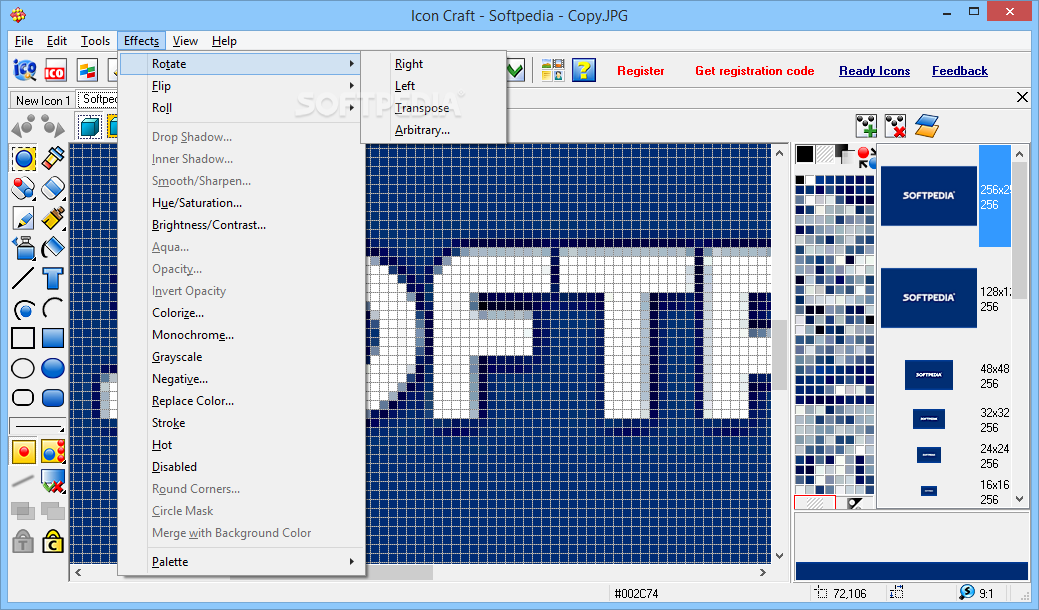Viewport: 1039px width, 610px height.
Task: Add a new image format with plus icon
Action: click(x=865, y=126)
